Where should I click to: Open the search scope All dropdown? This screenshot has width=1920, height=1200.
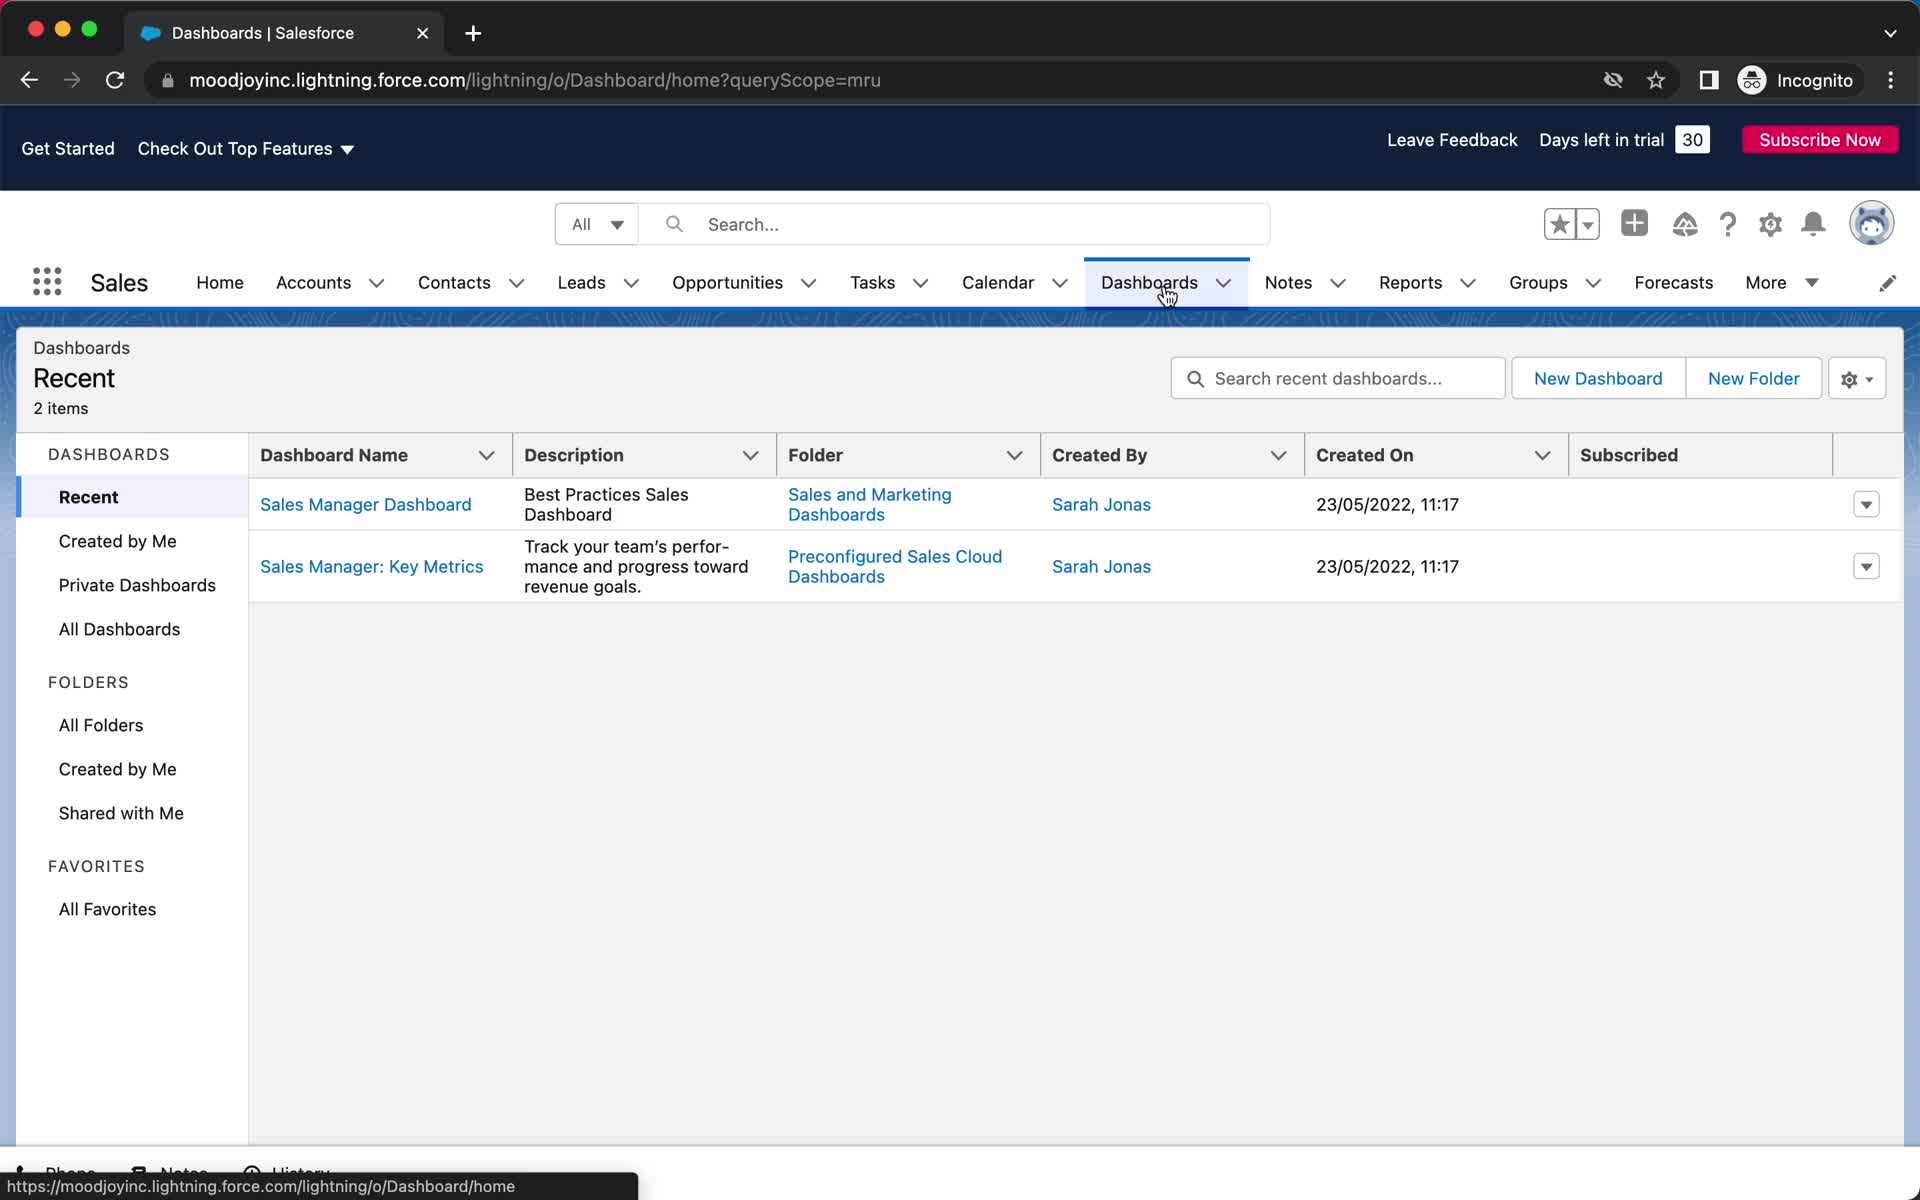point(597,224)
